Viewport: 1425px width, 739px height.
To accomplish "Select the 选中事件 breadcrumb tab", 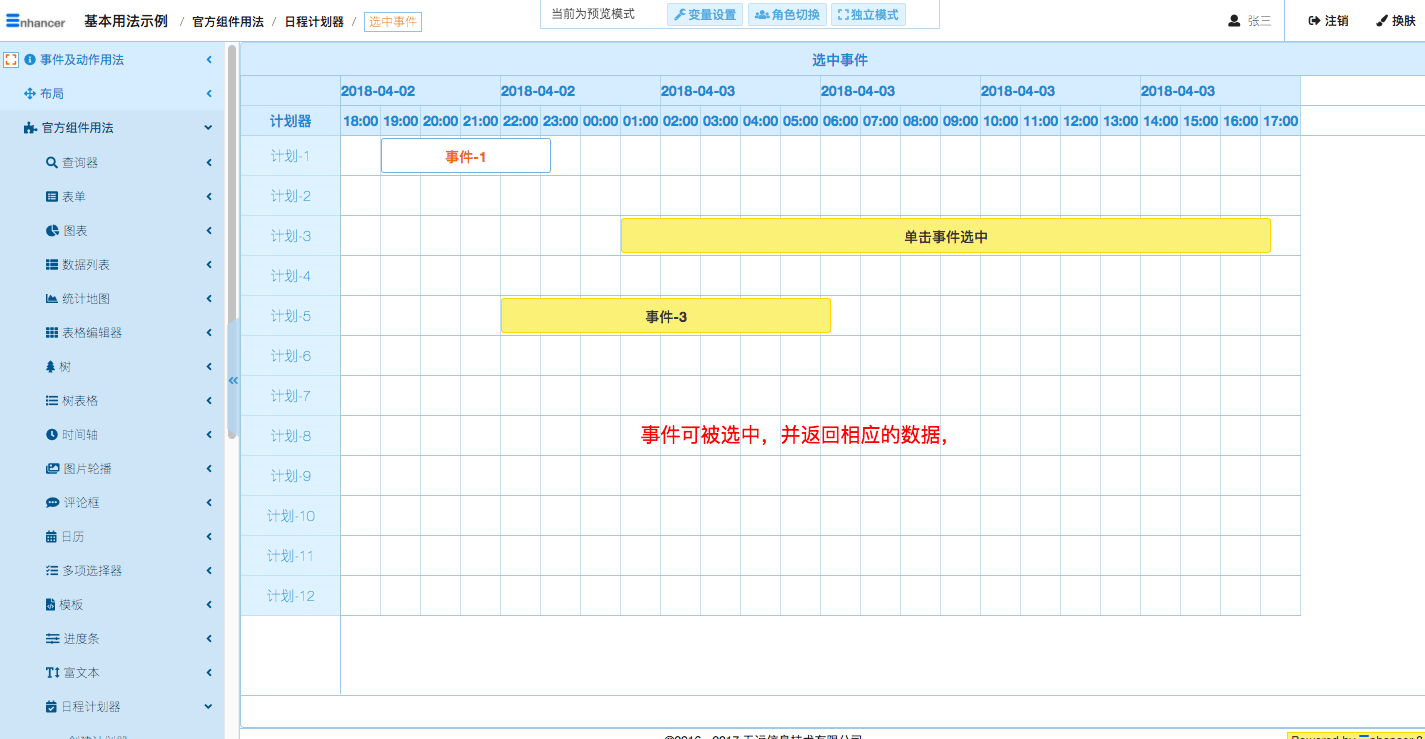I will tap(392, 22).
